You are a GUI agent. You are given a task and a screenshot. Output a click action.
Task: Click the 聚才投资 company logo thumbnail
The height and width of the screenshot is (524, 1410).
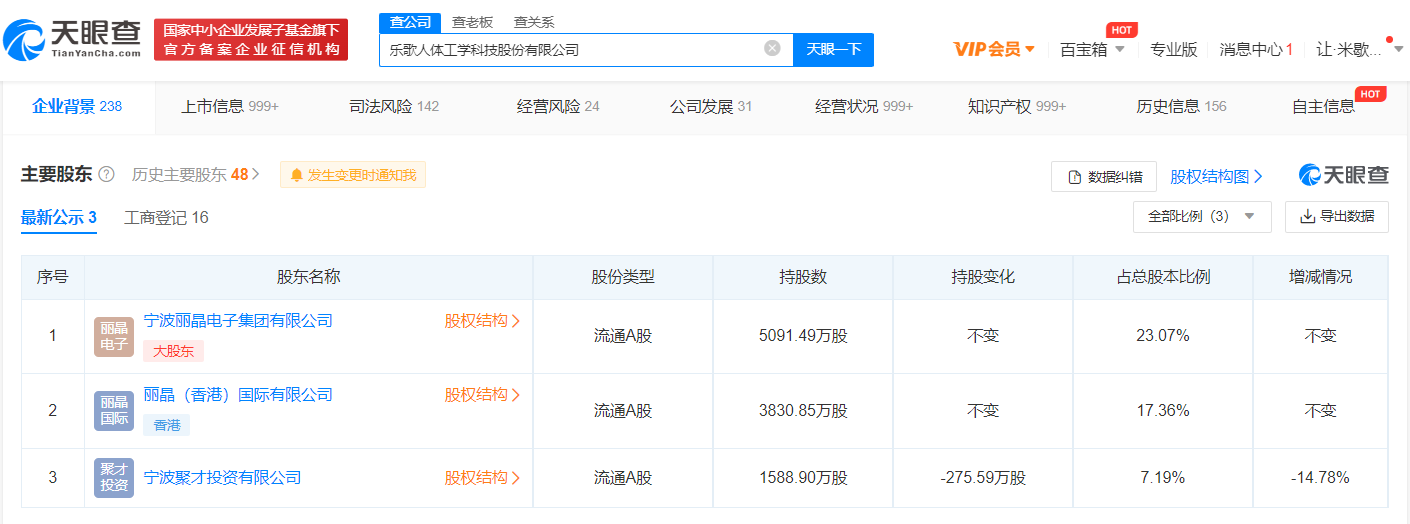[113, 477]
